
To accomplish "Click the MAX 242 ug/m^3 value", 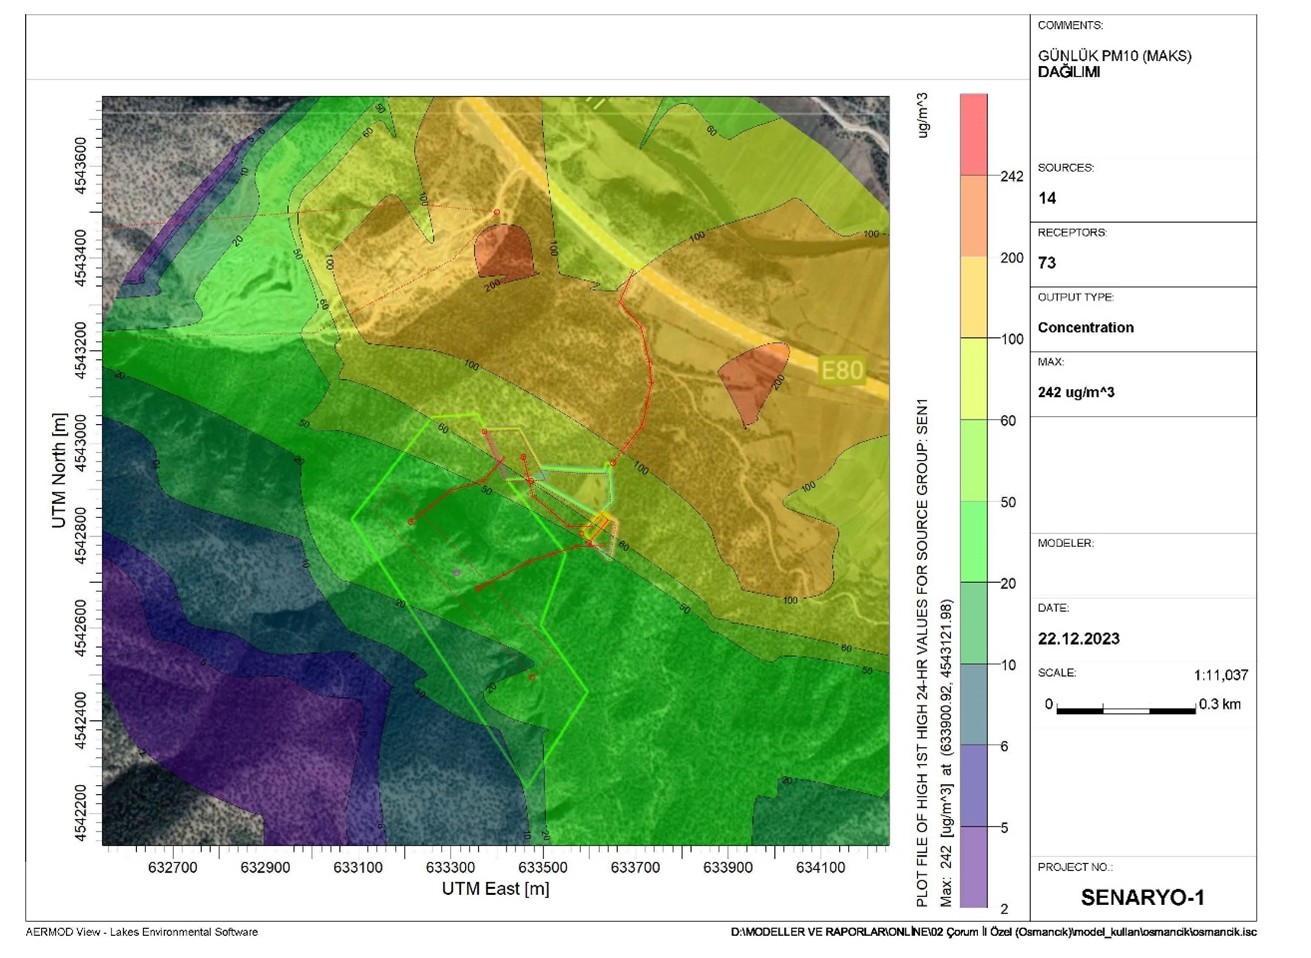I will click(x=1076, y=392).
